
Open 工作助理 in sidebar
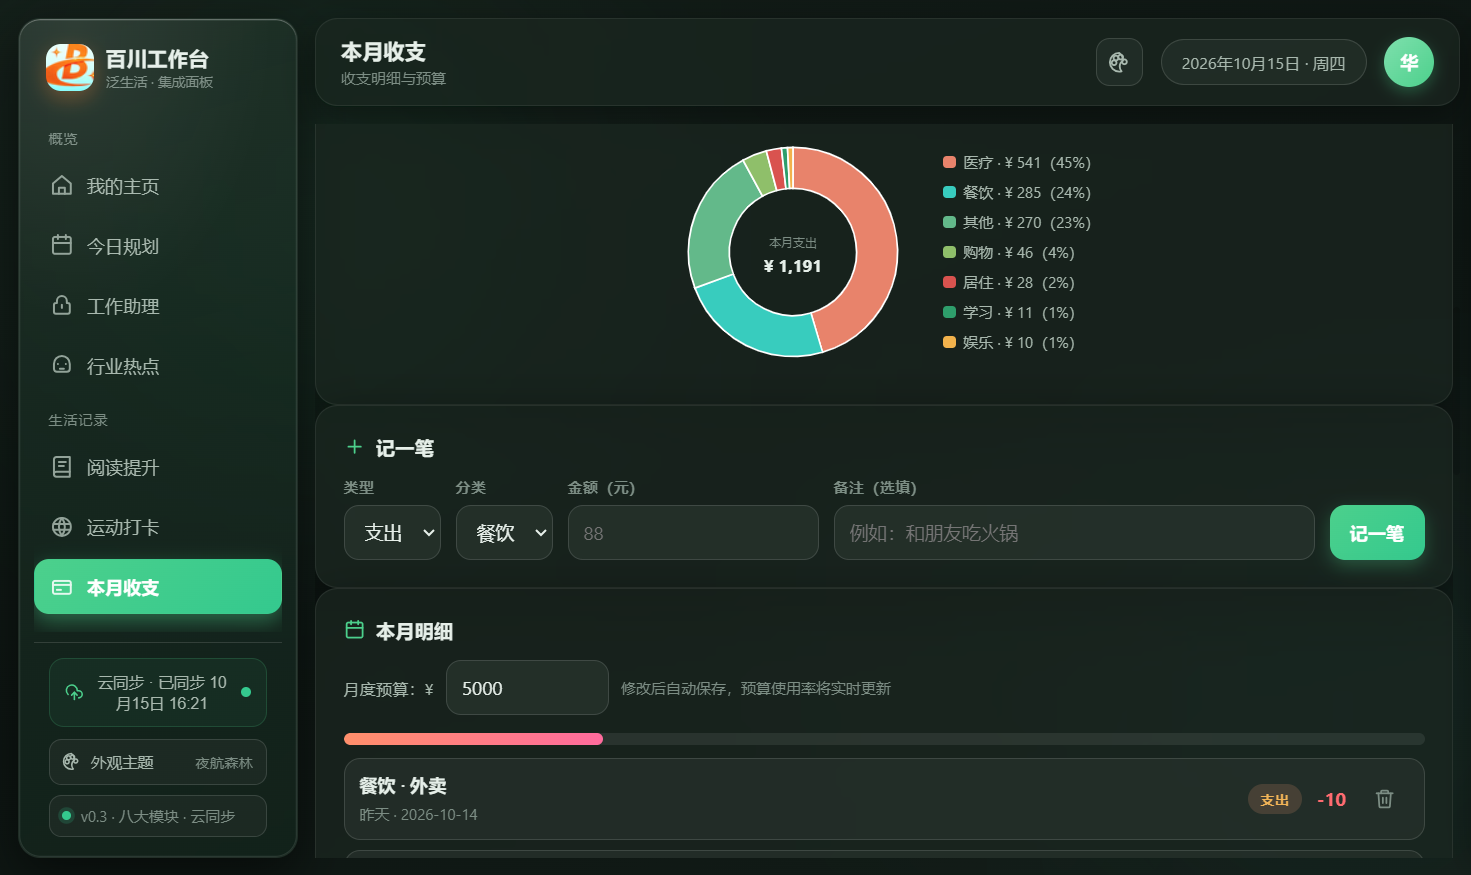[158, 306]
